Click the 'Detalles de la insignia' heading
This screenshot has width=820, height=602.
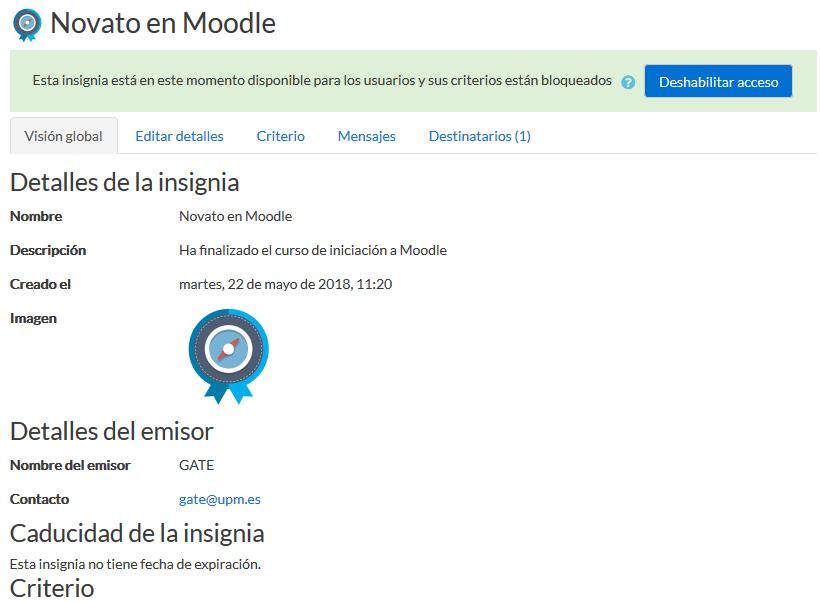(x=124, y=183)
